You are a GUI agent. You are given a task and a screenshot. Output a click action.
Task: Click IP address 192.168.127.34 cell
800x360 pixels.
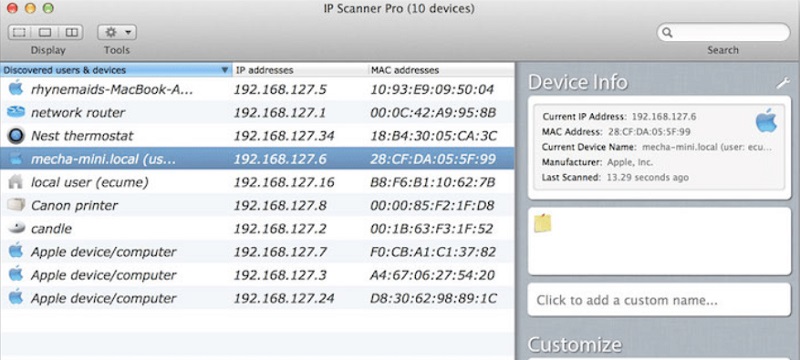coord(284,136)
